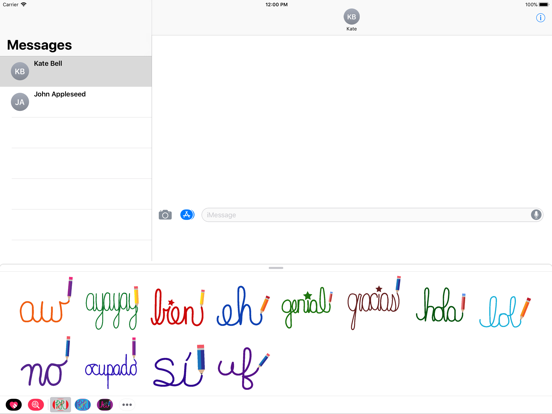Tap the blue App Store apps button
This screenshot has width=552, height=414.
click(187, 214)
